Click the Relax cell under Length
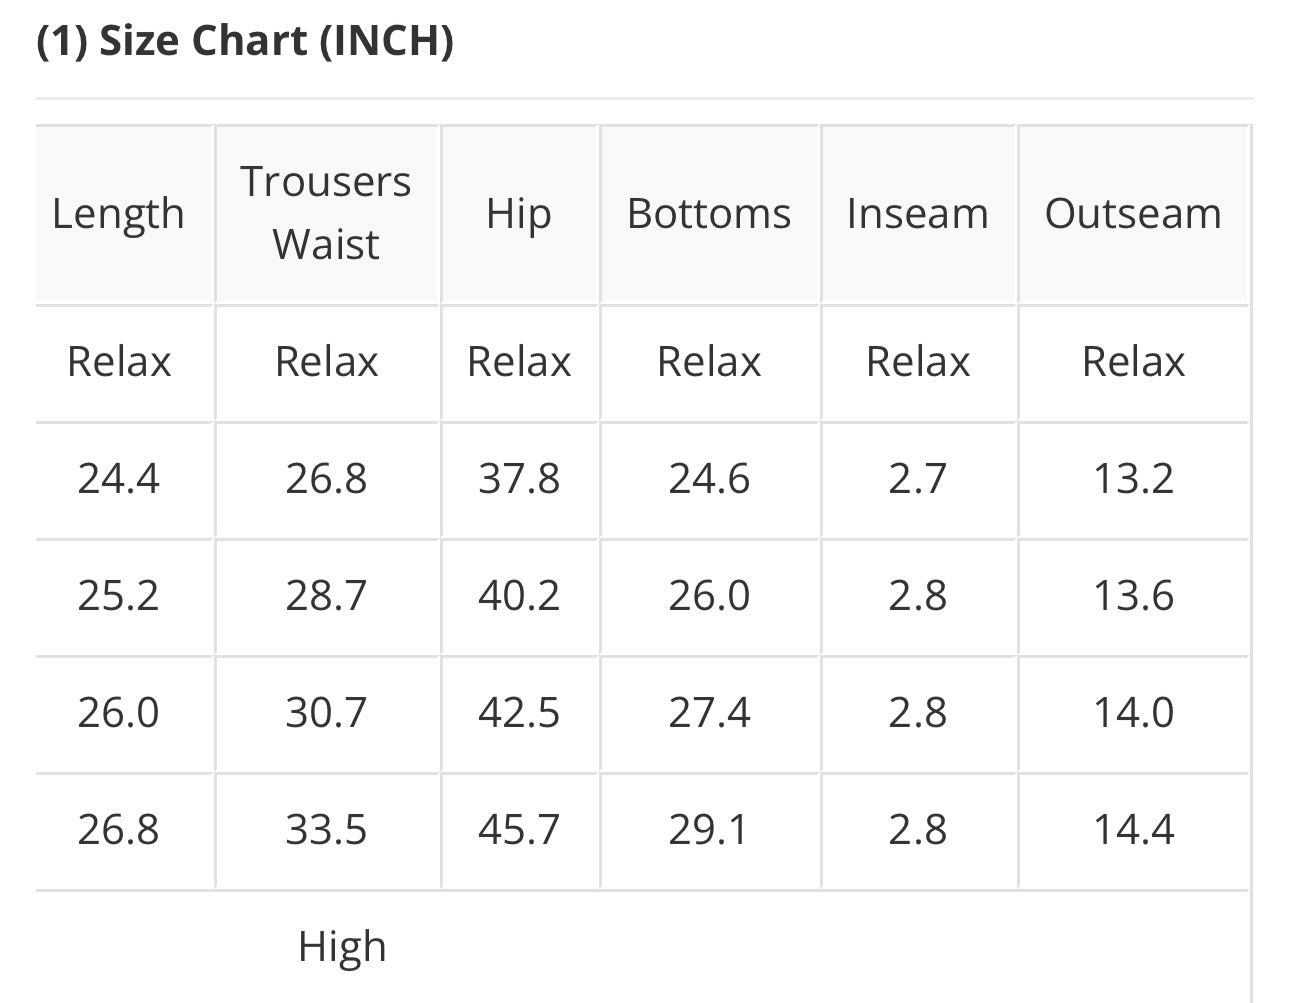 click(x=118, y=361)
